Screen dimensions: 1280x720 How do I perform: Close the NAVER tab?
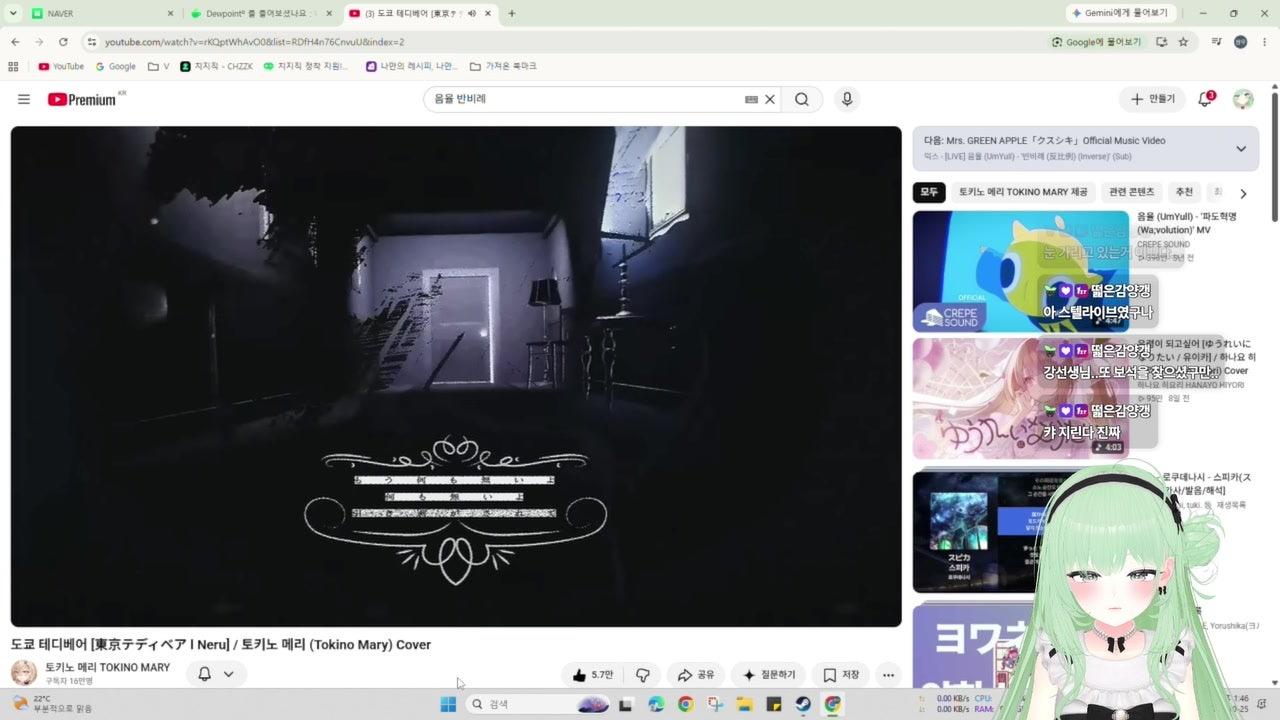170,14
